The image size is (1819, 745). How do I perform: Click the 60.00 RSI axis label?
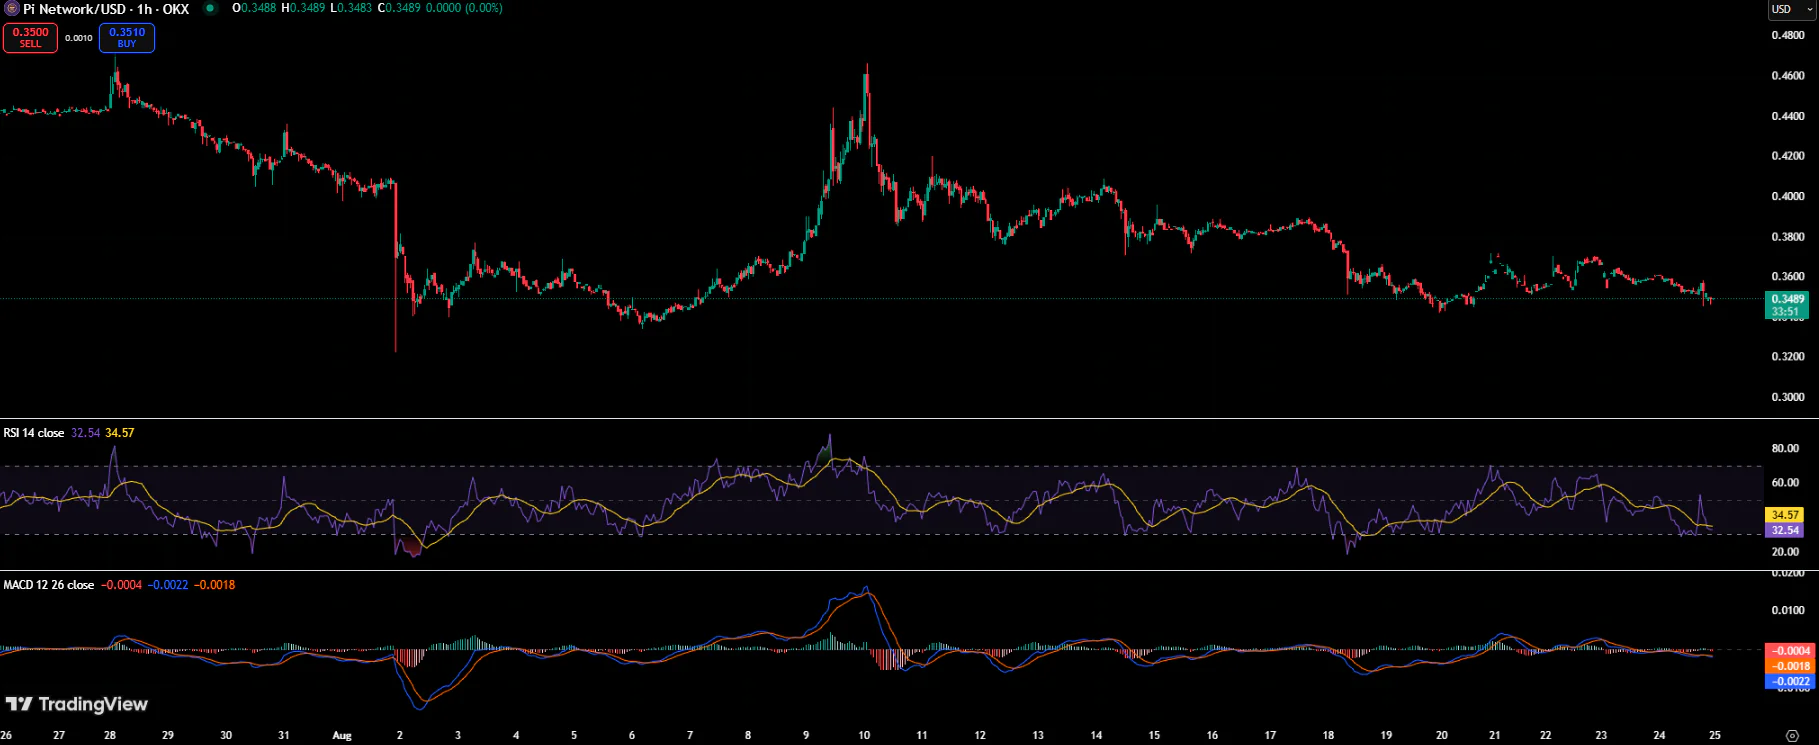pyautogui.click(x=1786, y=482)
